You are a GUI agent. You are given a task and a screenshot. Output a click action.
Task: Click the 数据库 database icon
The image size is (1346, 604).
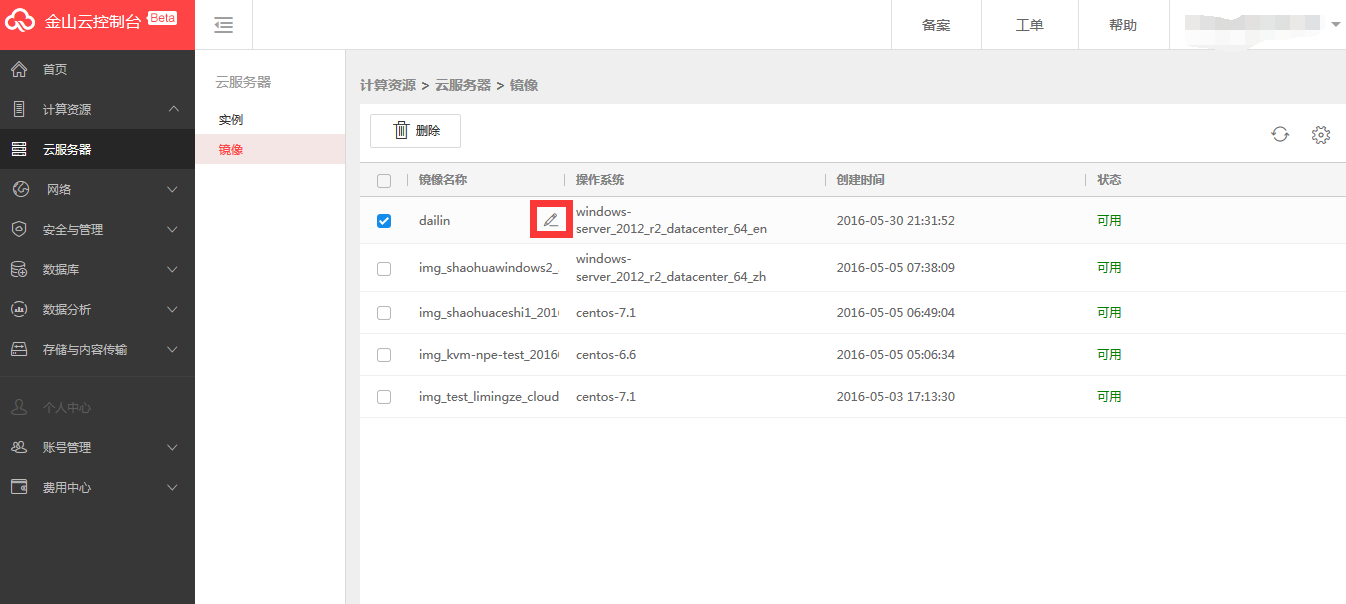(19, 269)
